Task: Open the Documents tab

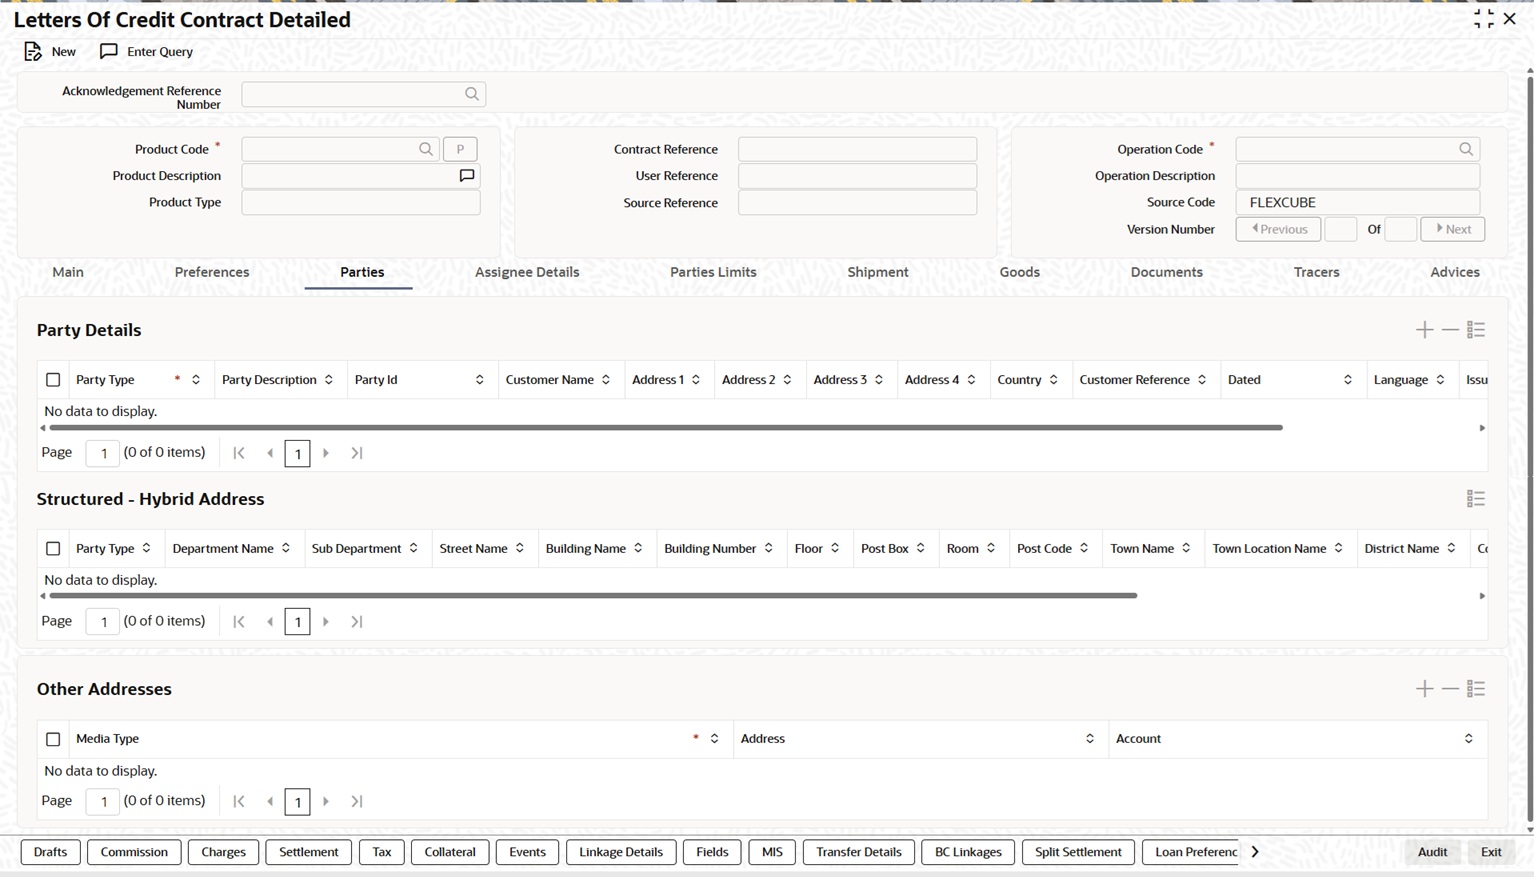Action: click(x=1166, y=272)
